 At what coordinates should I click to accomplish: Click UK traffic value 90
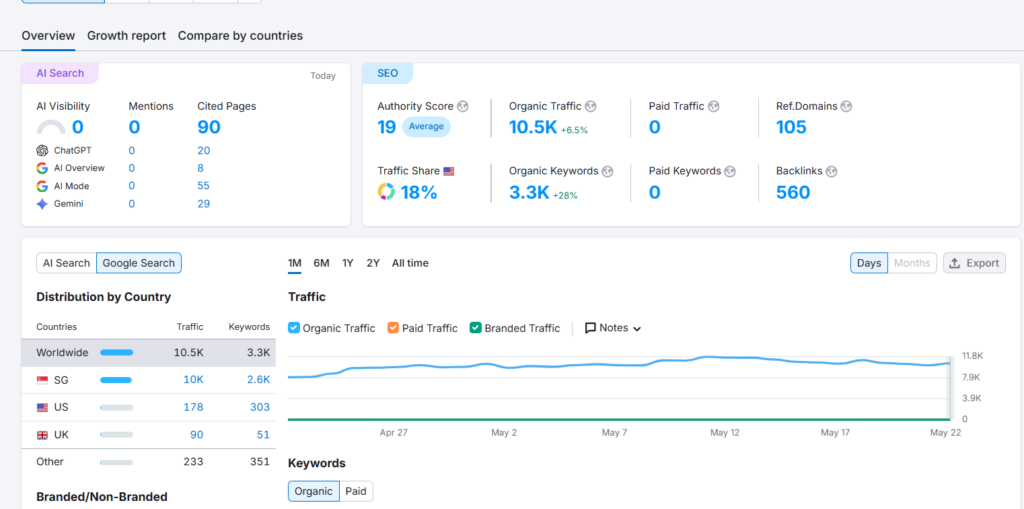[197, 435]
